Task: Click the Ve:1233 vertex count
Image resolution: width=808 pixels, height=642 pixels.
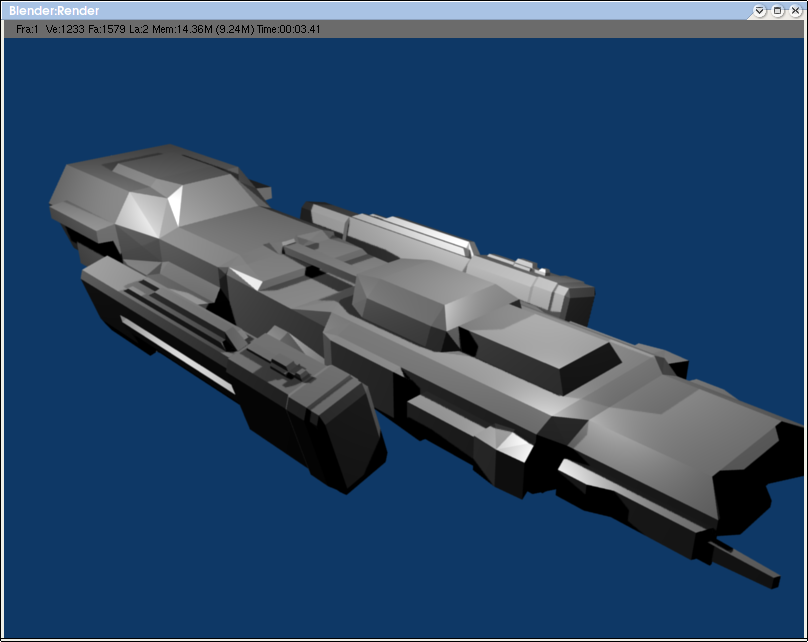Action: [x=67, y=30]
